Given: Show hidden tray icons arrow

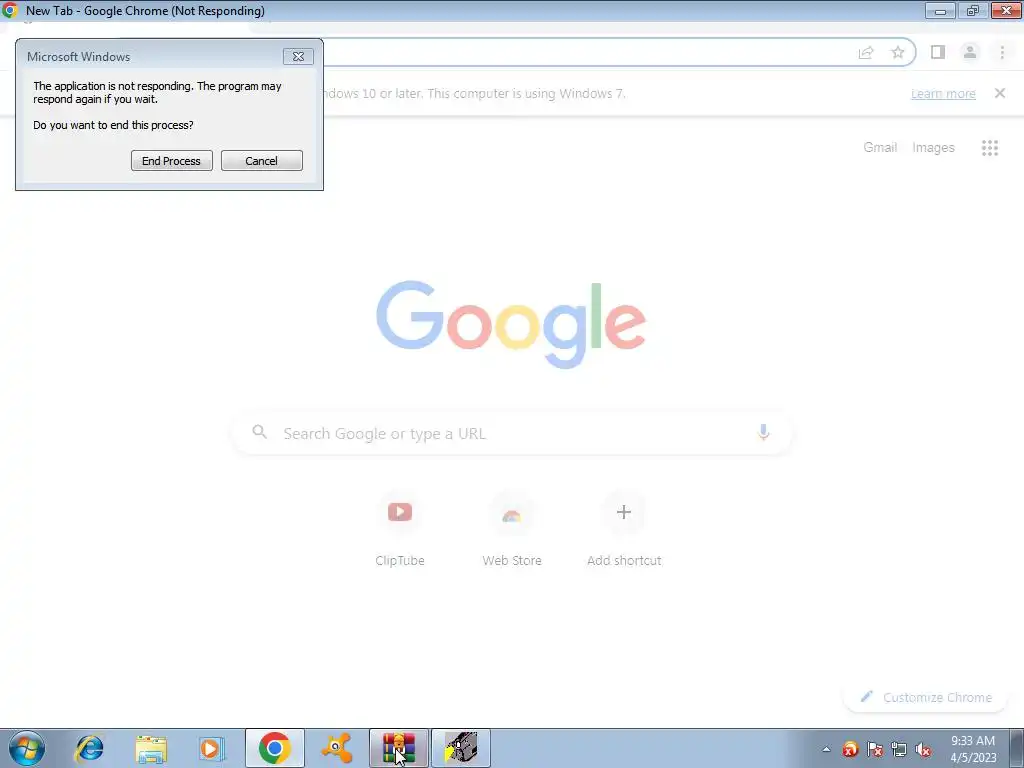Looking at the screenshot, I should point(826,749).
